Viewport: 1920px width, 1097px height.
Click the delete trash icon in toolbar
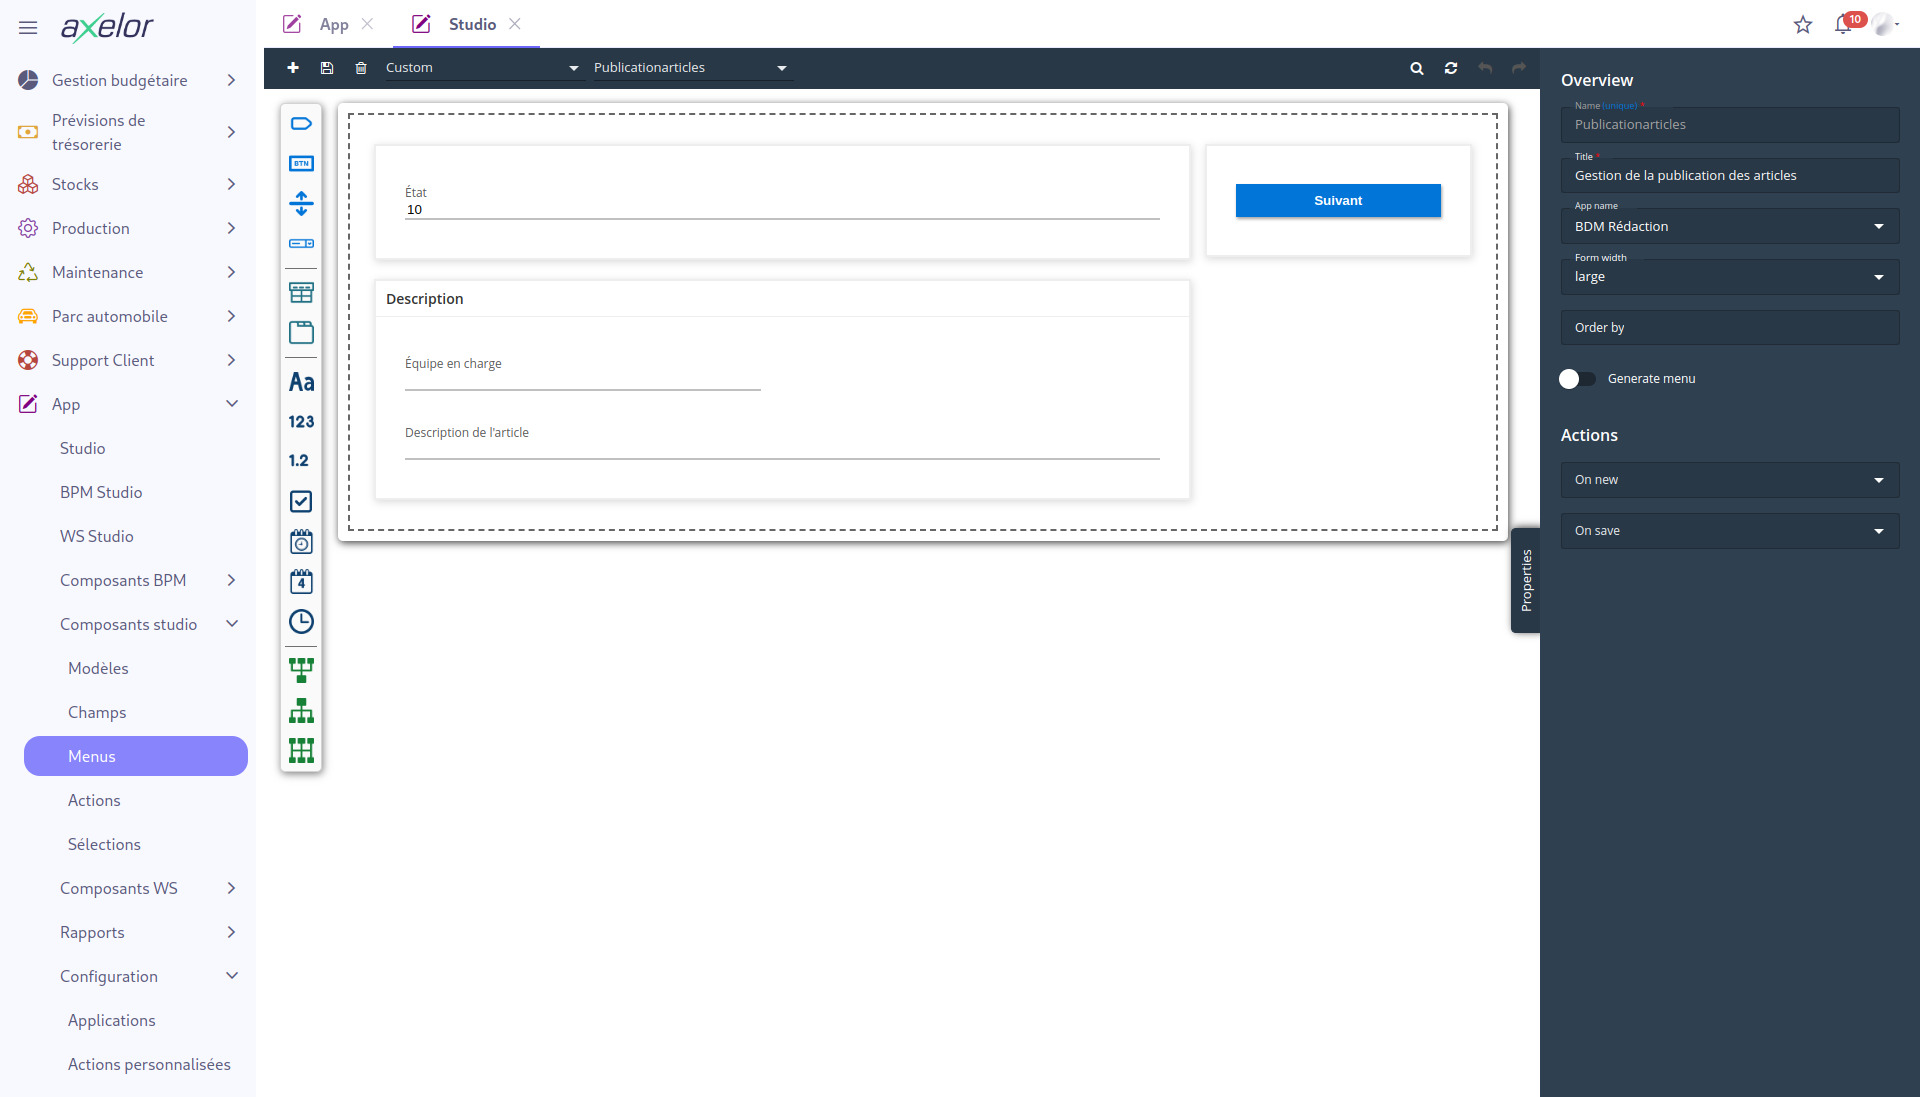click(x=361, y=68)
